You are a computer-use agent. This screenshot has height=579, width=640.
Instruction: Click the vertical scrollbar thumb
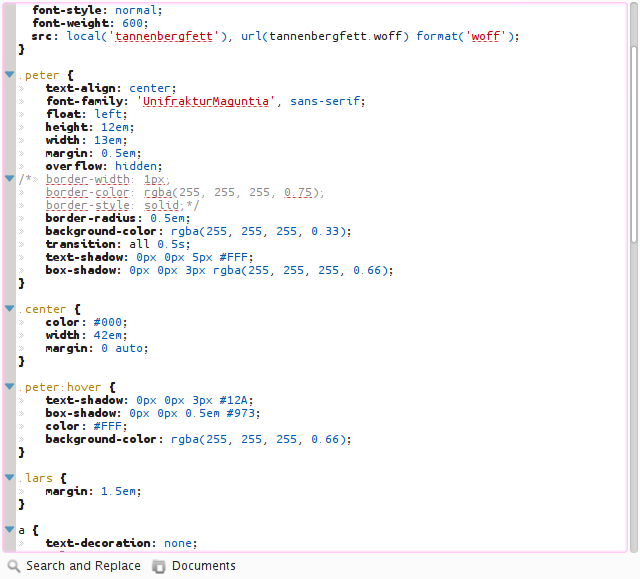pos(634,145)
